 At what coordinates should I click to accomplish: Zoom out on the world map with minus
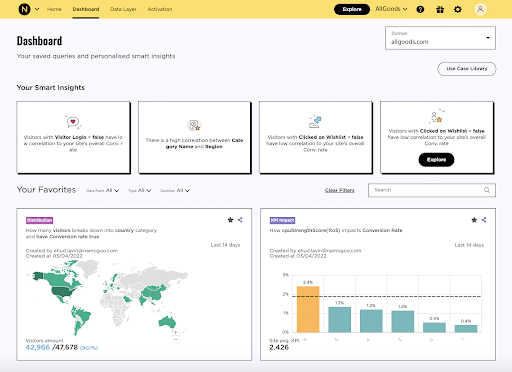(176, 340)
